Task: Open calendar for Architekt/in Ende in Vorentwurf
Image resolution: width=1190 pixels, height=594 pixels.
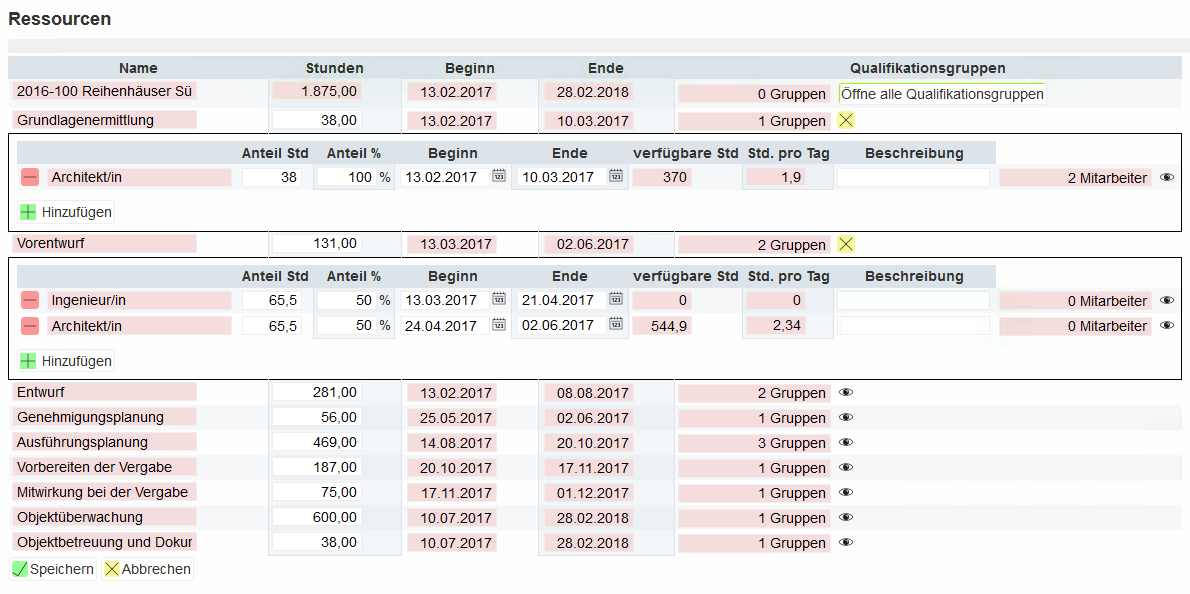Action: click(616, 325)
